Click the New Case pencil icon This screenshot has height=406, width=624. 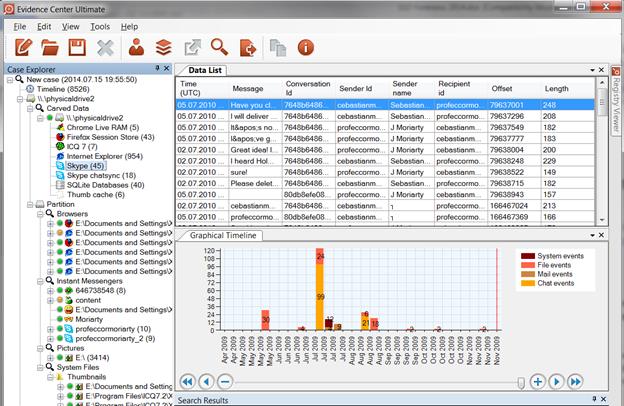(23, 47)
